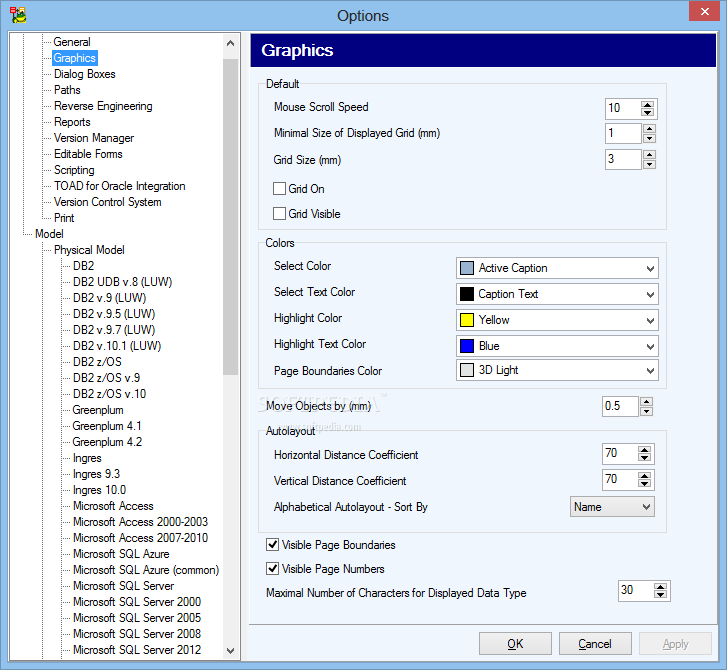
Task: Select Reports in the options tree
Action: [72, 122]
